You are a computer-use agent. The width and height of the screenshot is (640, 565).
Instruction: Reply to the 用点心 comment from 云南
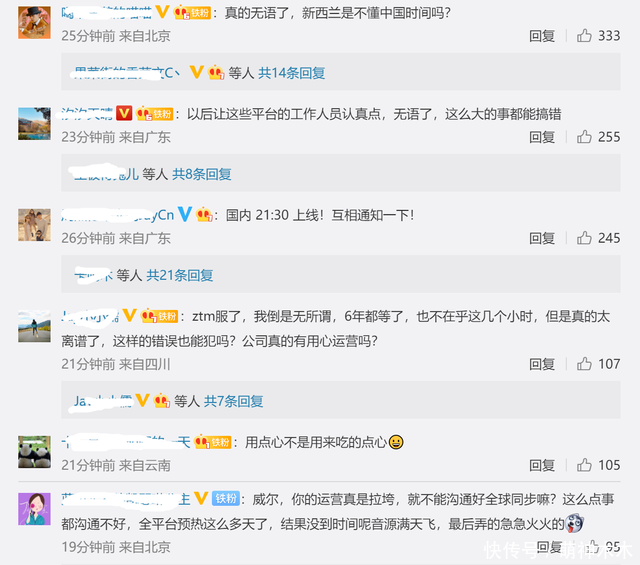(x=542, y=465)
